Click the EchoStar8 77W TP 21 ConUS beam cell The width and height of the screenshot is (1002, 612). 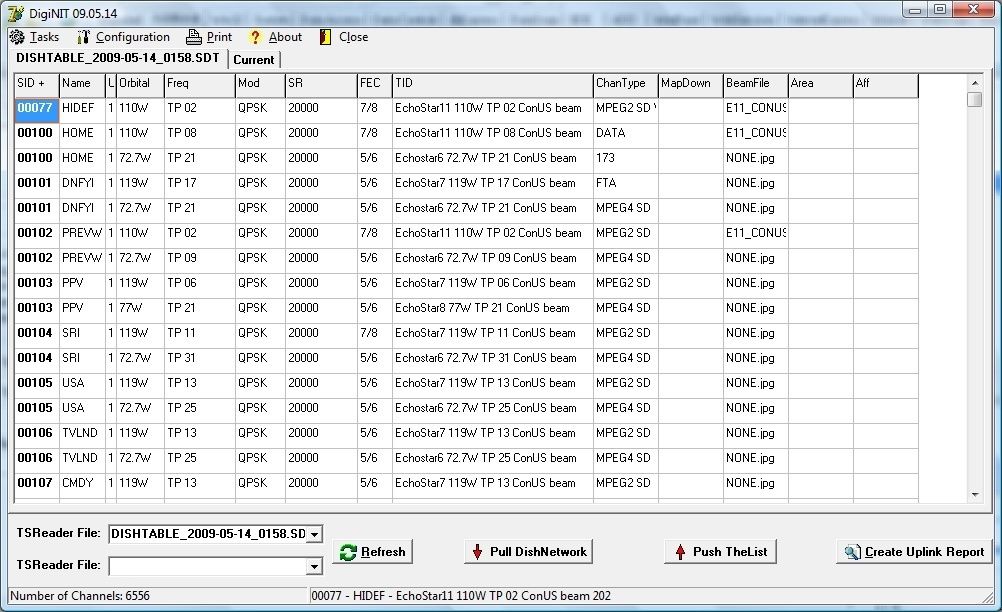[x=493, y=309]
